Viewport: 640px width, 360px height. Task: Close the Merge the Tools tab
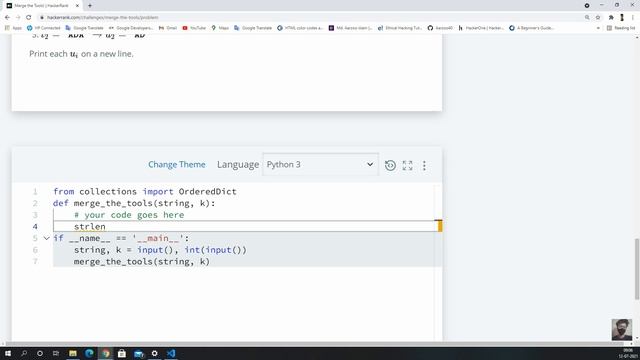point(77,6)
